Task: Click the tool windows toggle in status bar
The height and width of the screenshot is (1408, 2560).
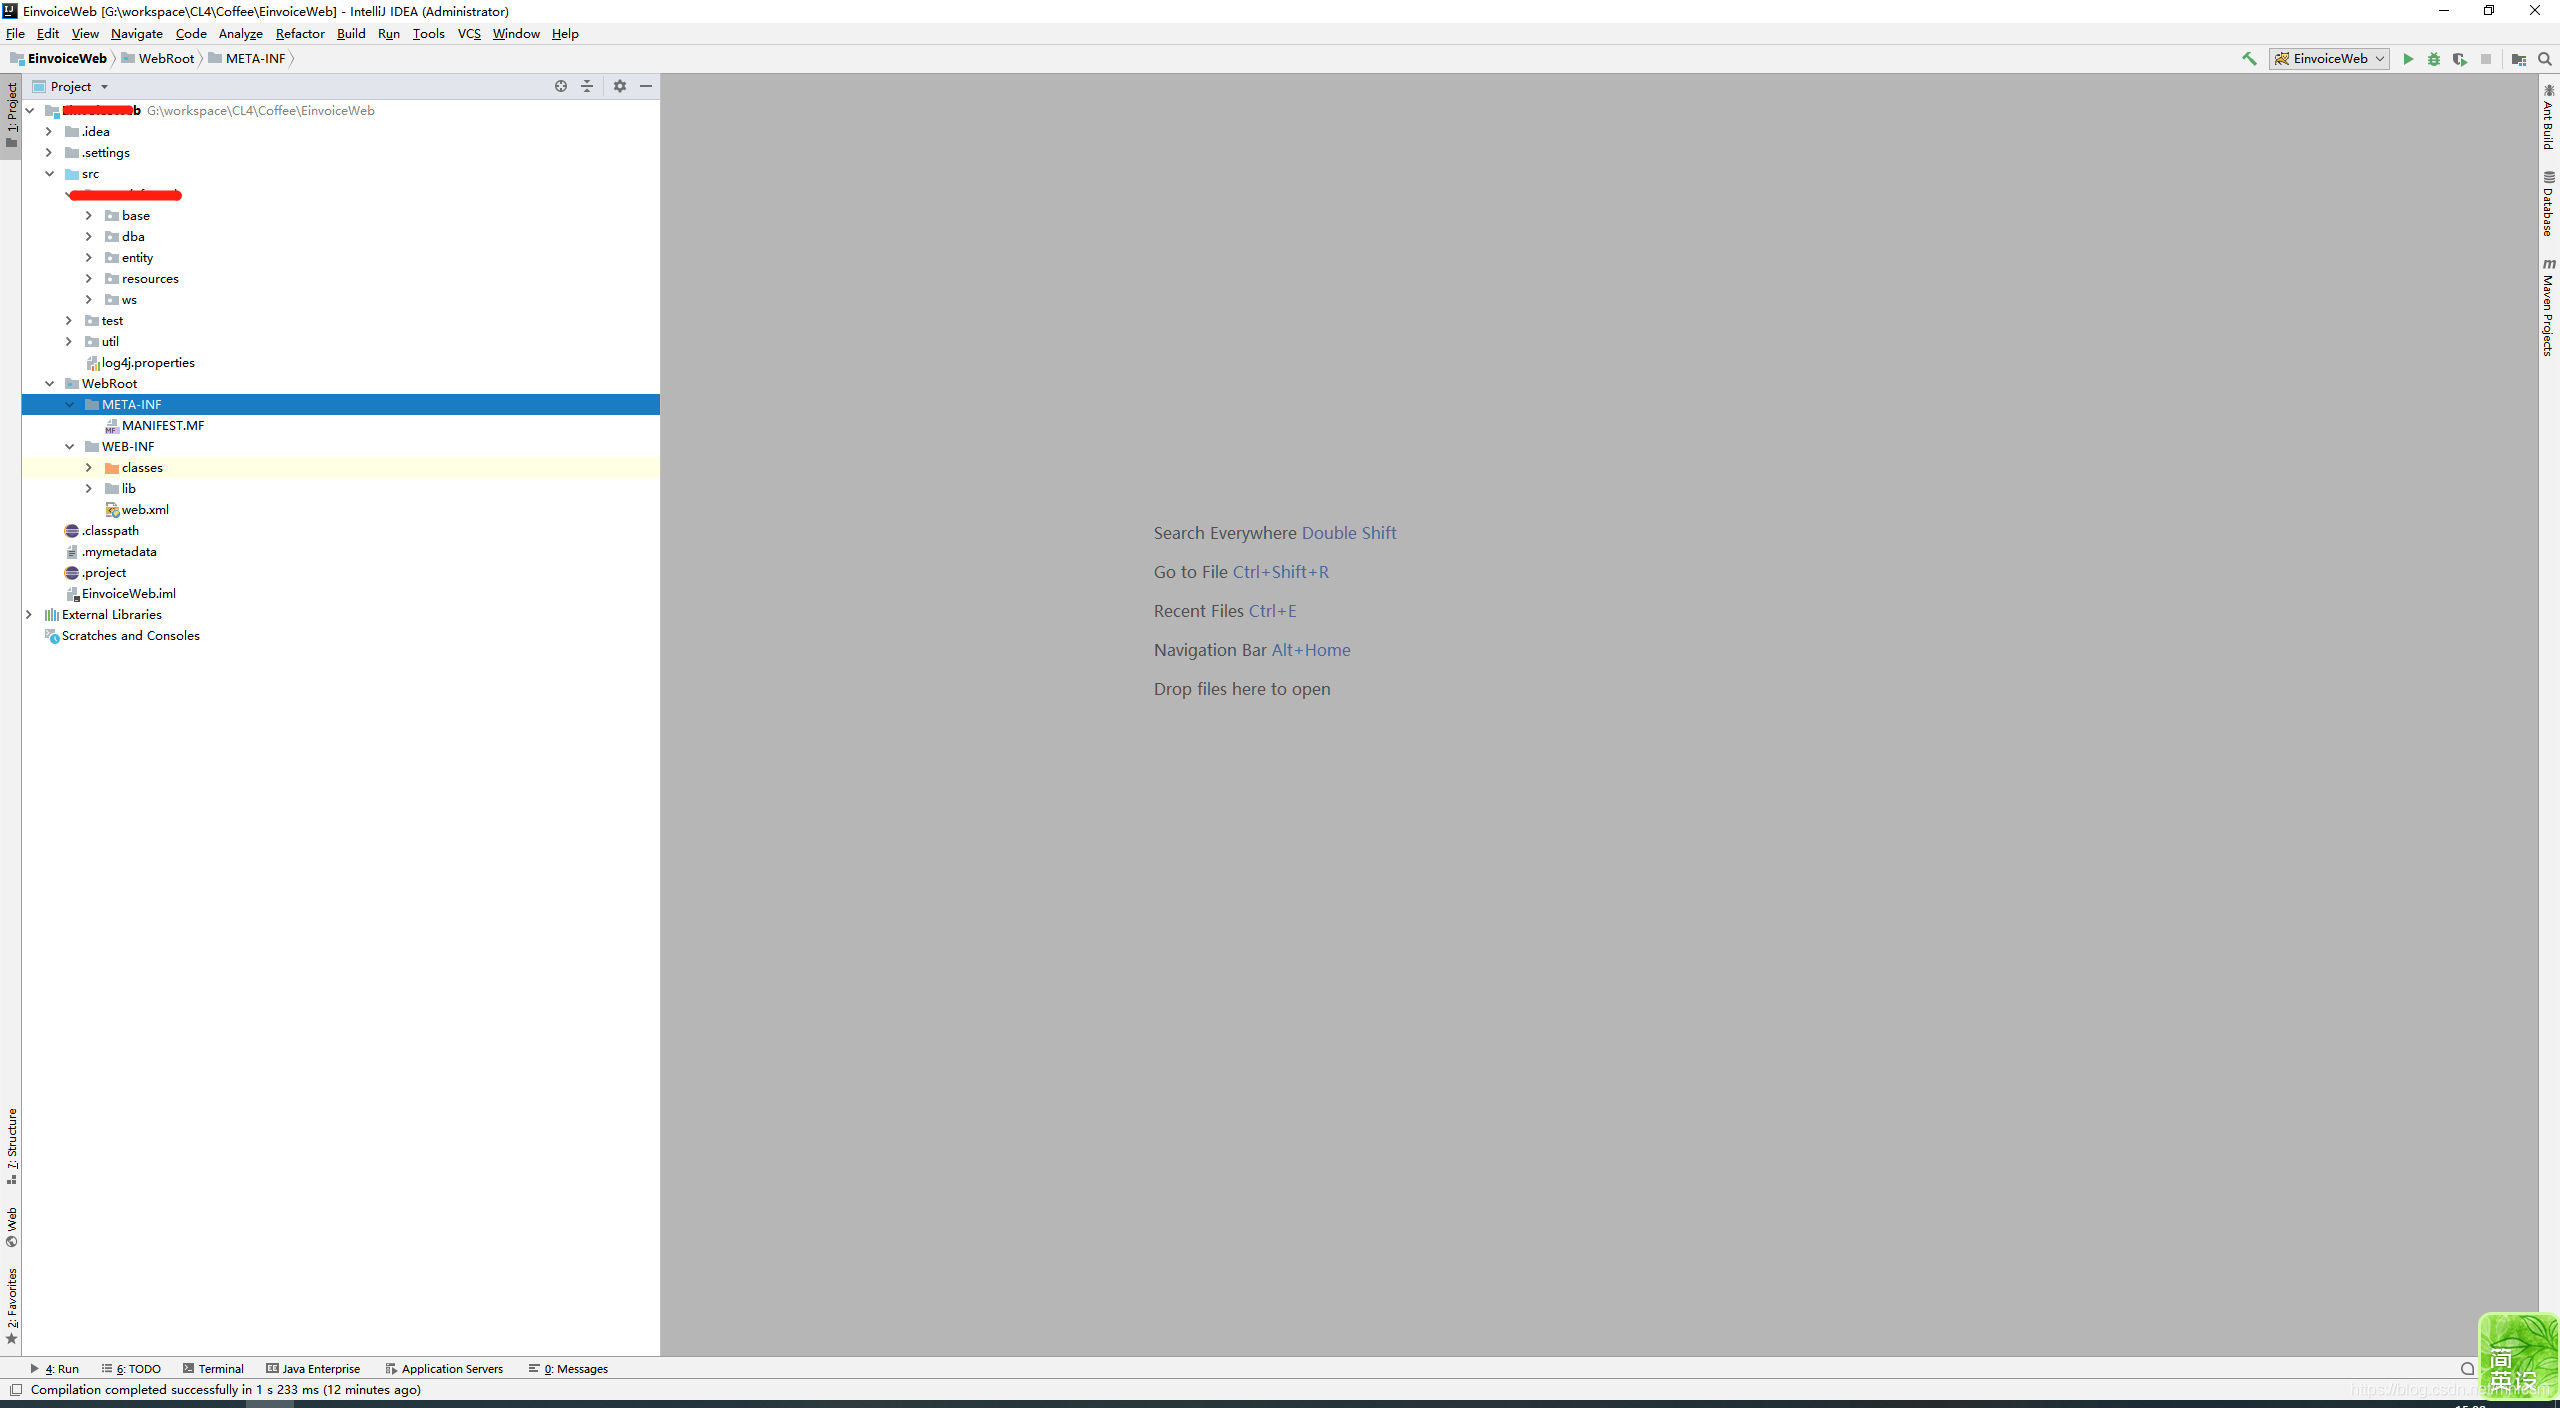Action: [15, 1390]
